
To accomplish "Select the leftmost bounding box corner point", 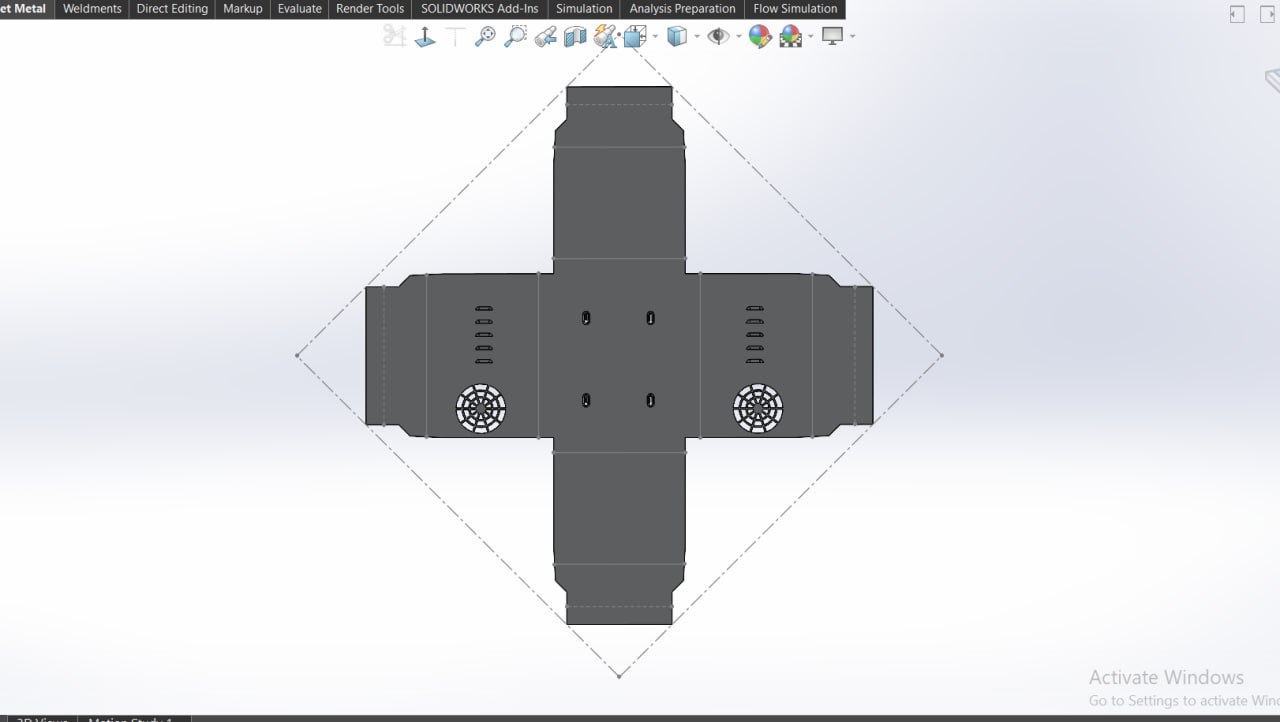I will point(297,355).
